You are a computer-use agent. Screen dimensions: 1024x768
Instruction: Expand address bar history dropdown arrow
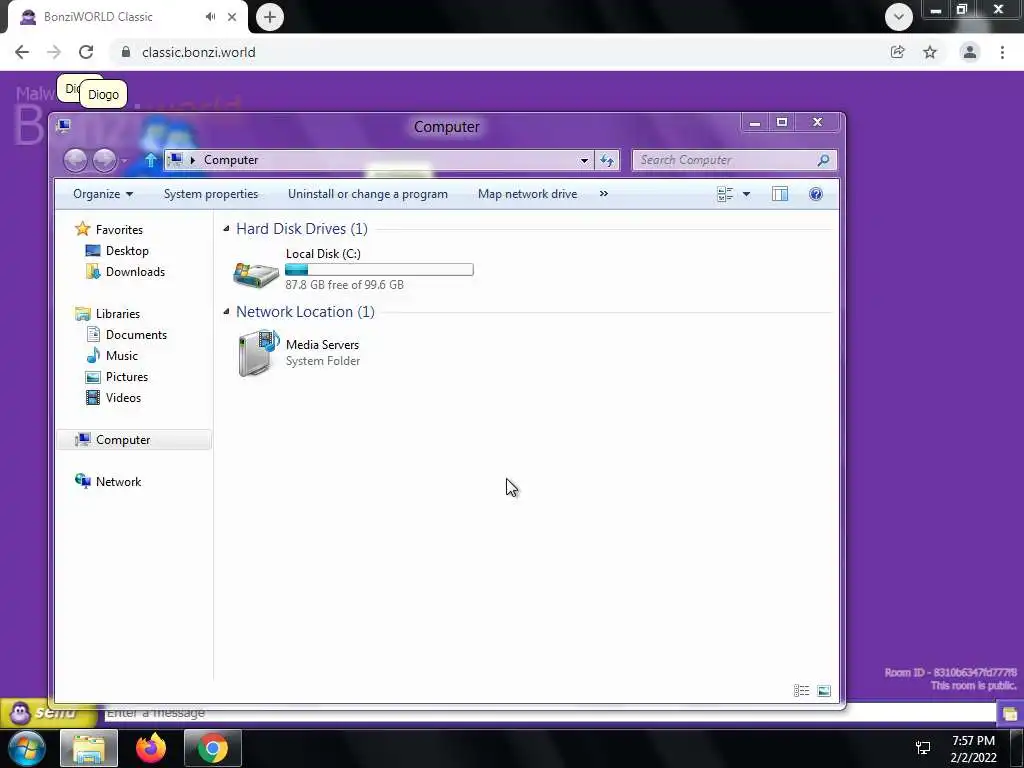click(x=584, y=160)
